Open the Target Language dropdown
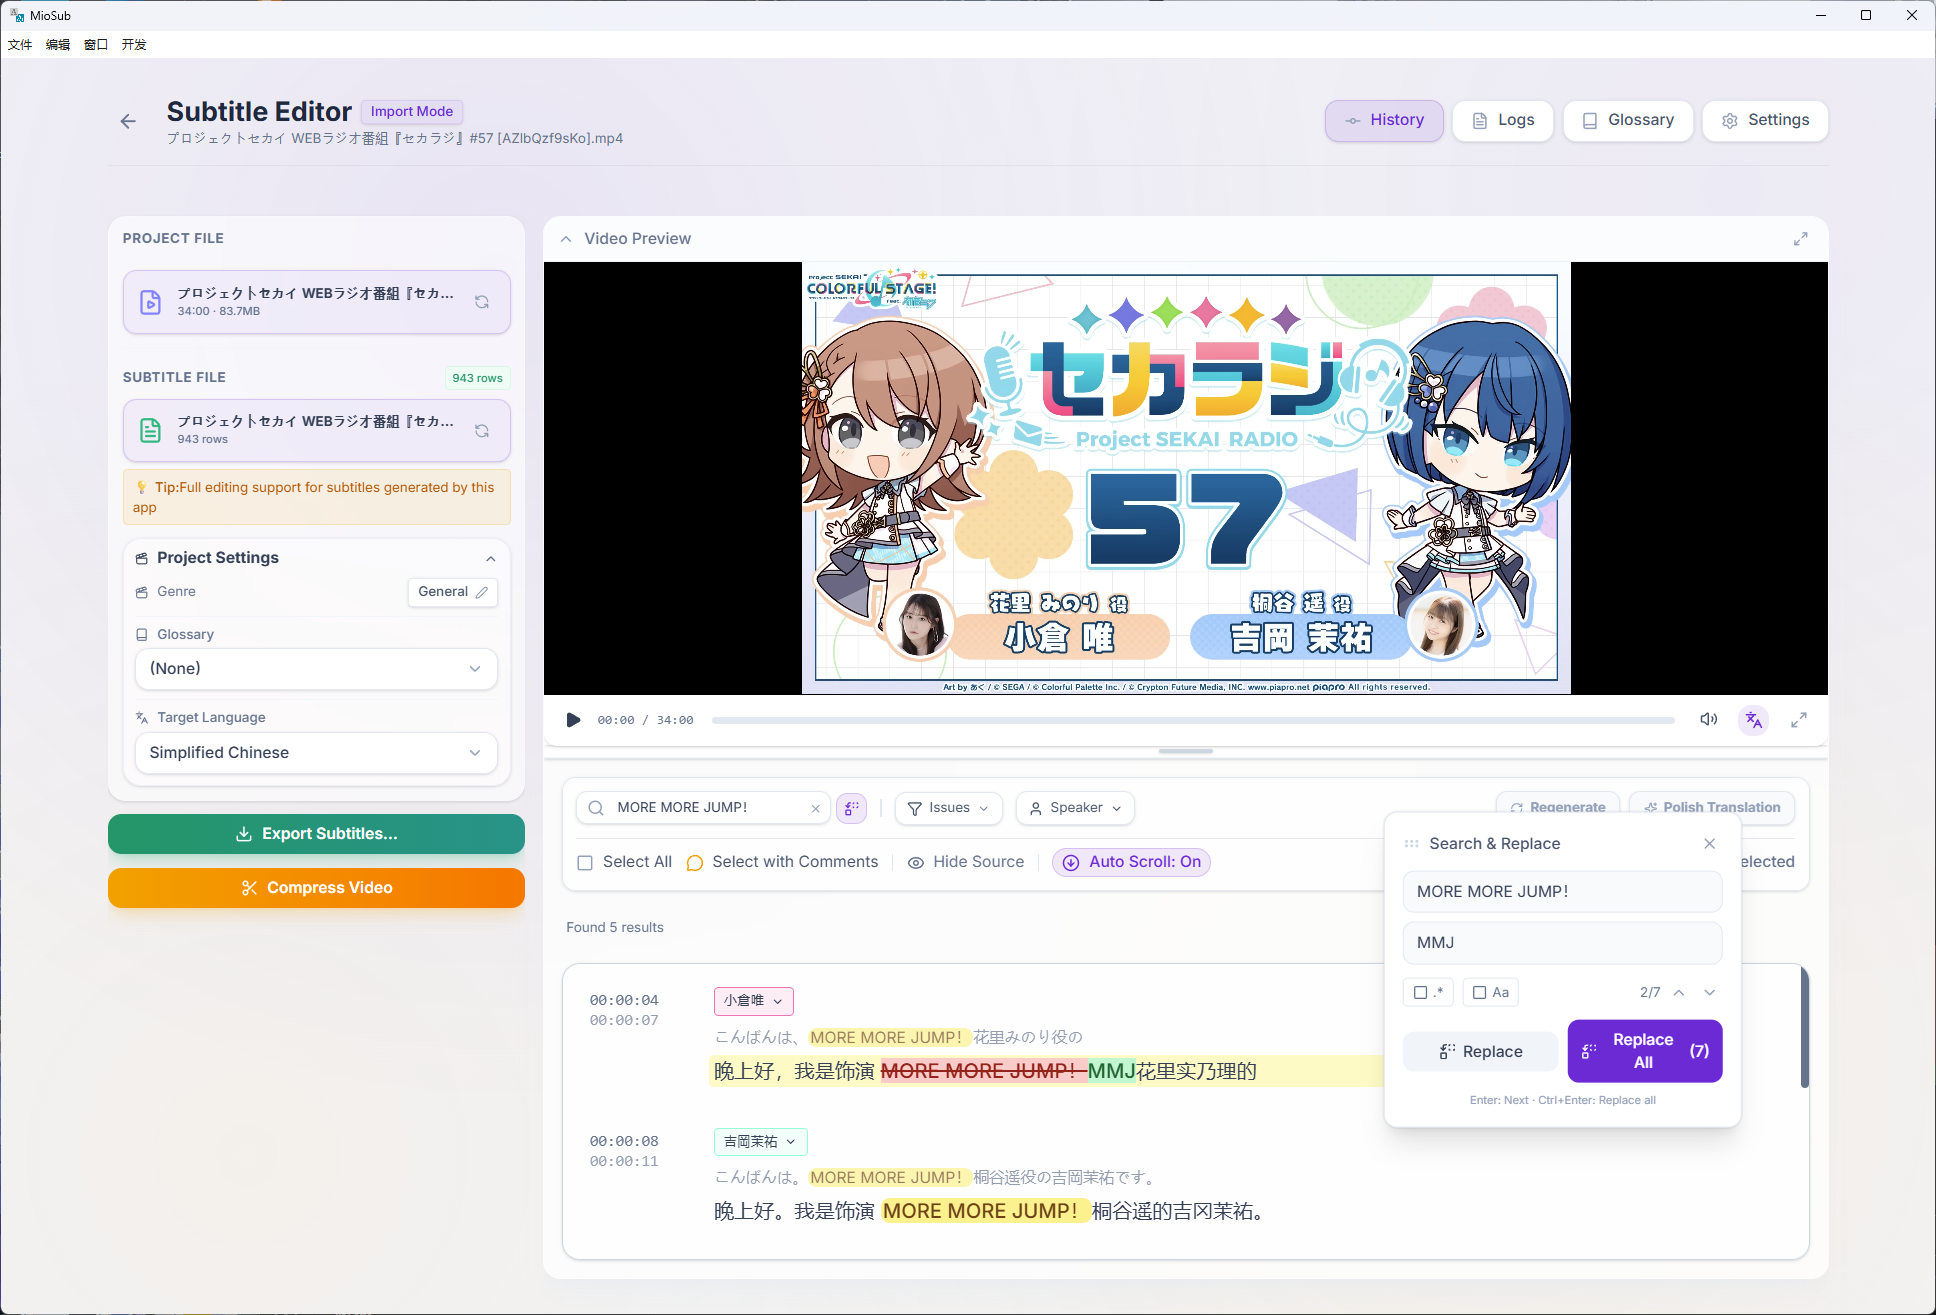Image resolution: width=1936 pixels, height=1315 pixels. [x=315, y=753]
